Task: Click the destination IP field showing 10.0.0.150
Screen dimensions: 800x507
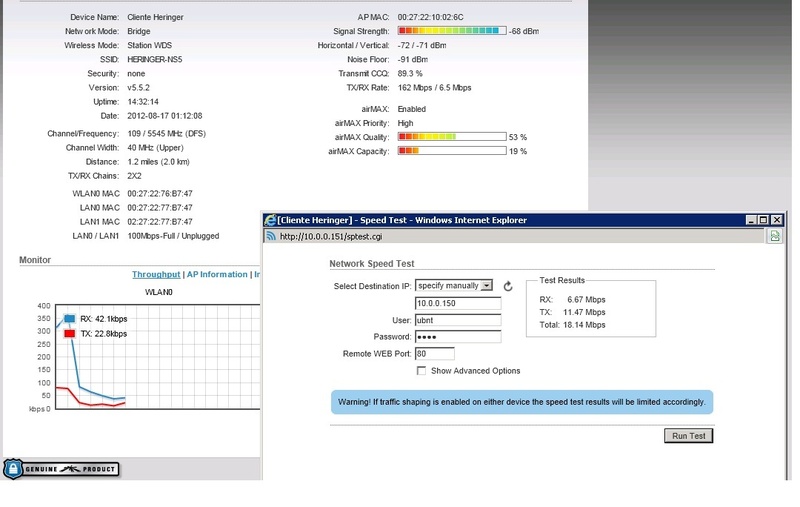Action: click(x=458, y=303)
